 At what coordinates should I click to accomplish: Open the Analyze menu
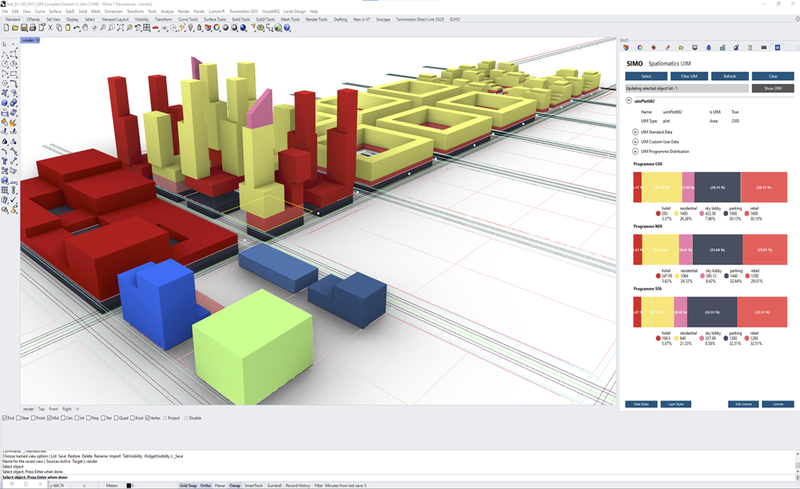click(167, 11)
